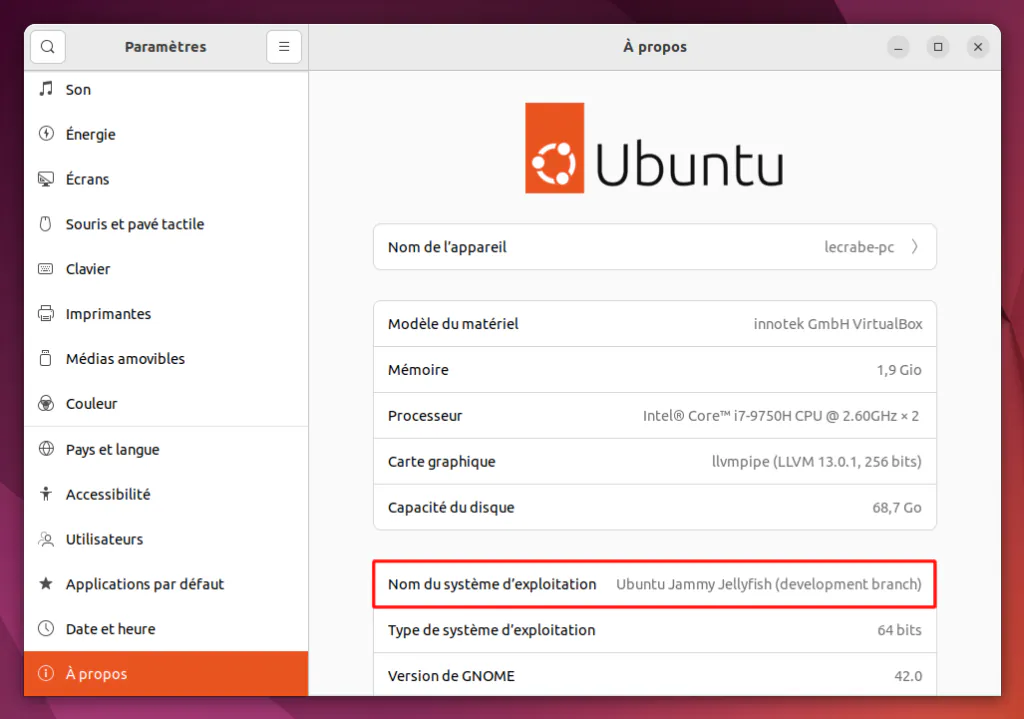Click the Carte graphique label
This screenshot has width=1024, height=719.
coord(441,462)
